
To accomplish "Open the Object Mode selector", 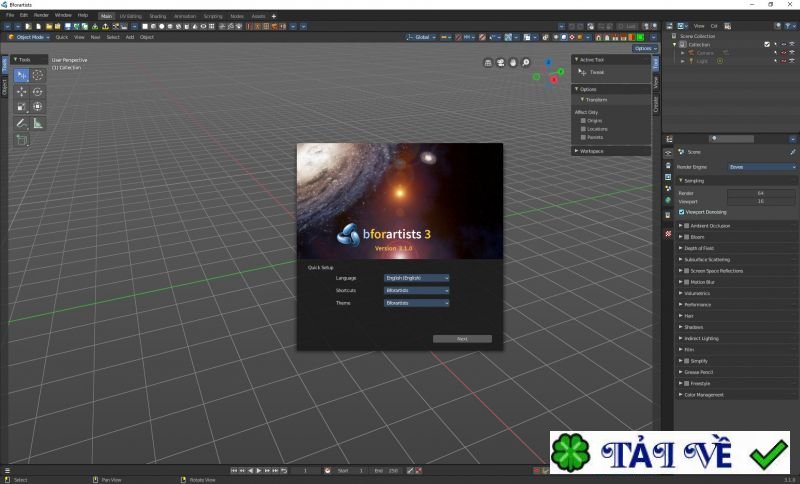I will (x=28, y=37).
